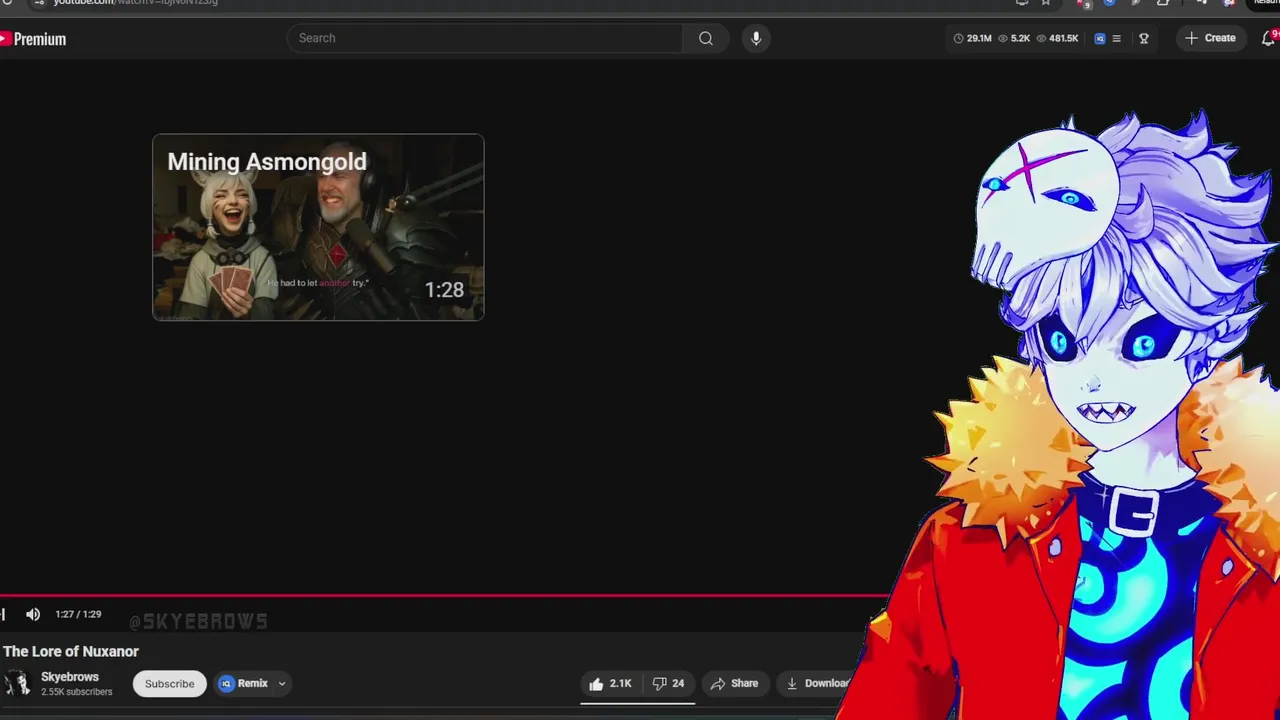Click the video title The Lore of Nuxanor
Image resolution: width=1280 pixels, height=720 pixels.
[70, 651]
